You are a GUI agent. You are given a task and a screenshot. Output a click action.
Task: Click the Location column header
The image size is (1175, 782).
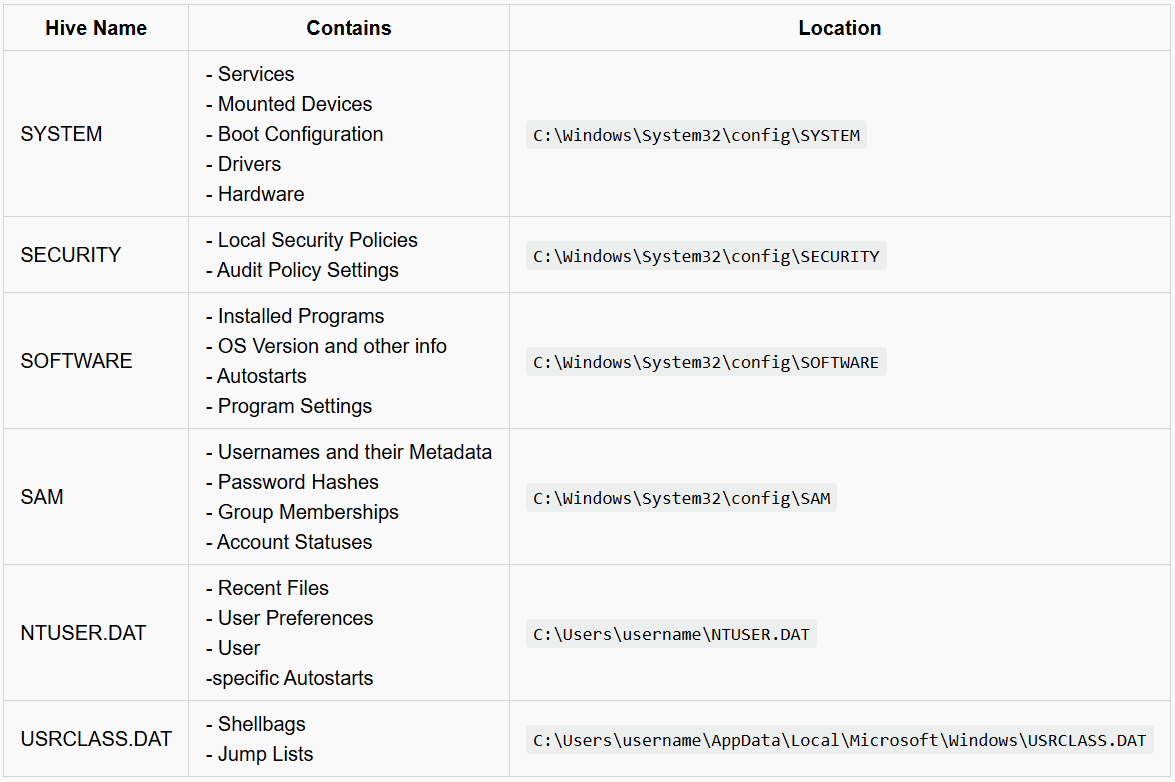point(839,28)
